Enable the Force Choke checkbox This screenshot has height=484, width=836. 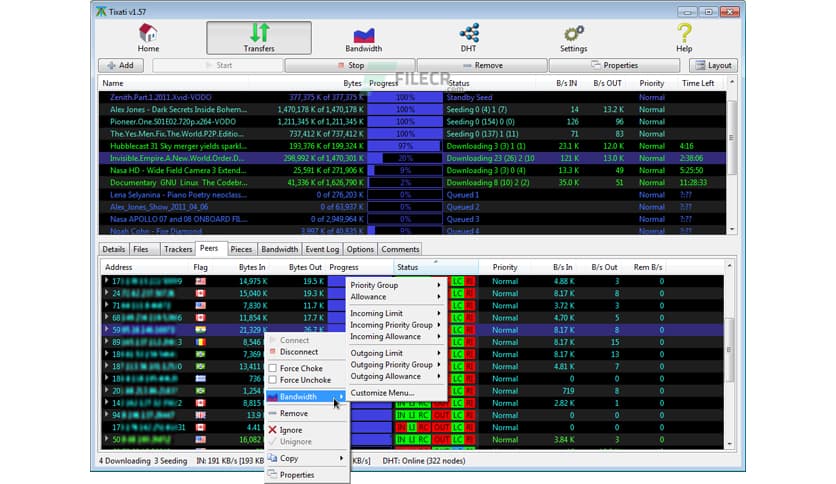[x=273, y=369]
